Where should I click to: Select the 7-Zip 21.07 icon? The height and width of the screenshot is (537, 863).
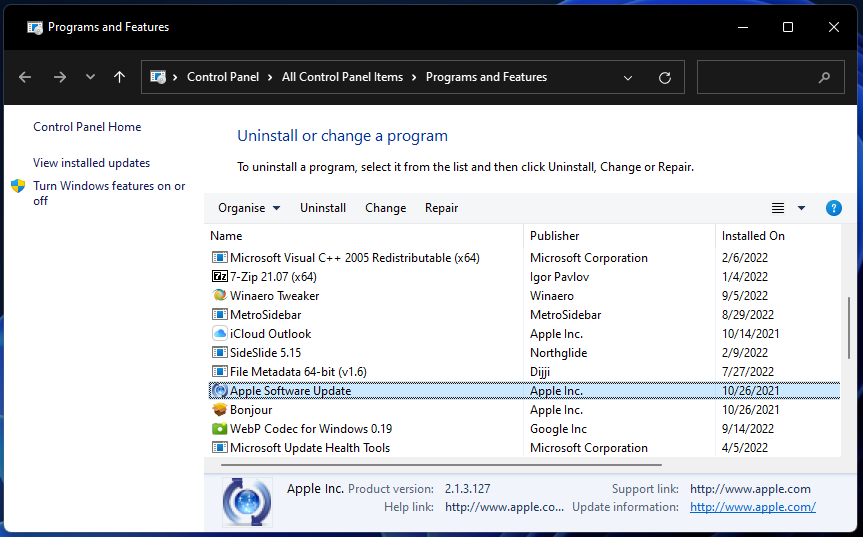pyautogui.click(x=220, y=276)
